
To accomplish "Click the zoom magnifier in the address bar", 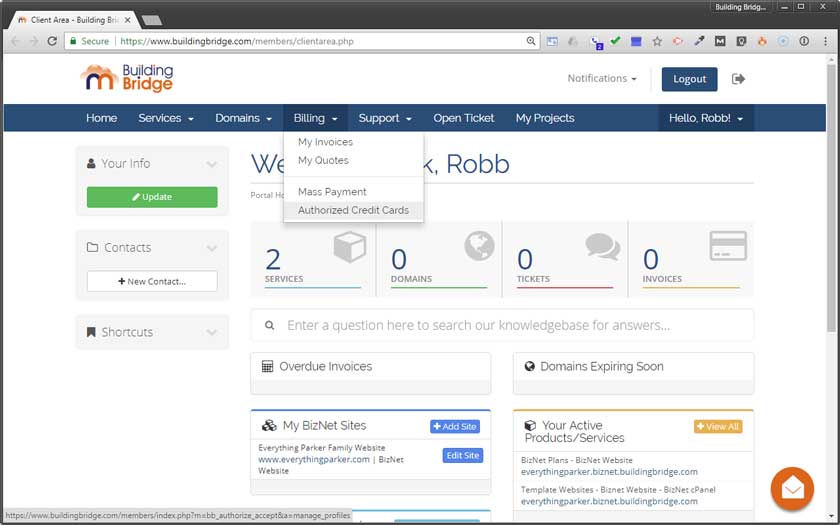I will click(530, 41).
